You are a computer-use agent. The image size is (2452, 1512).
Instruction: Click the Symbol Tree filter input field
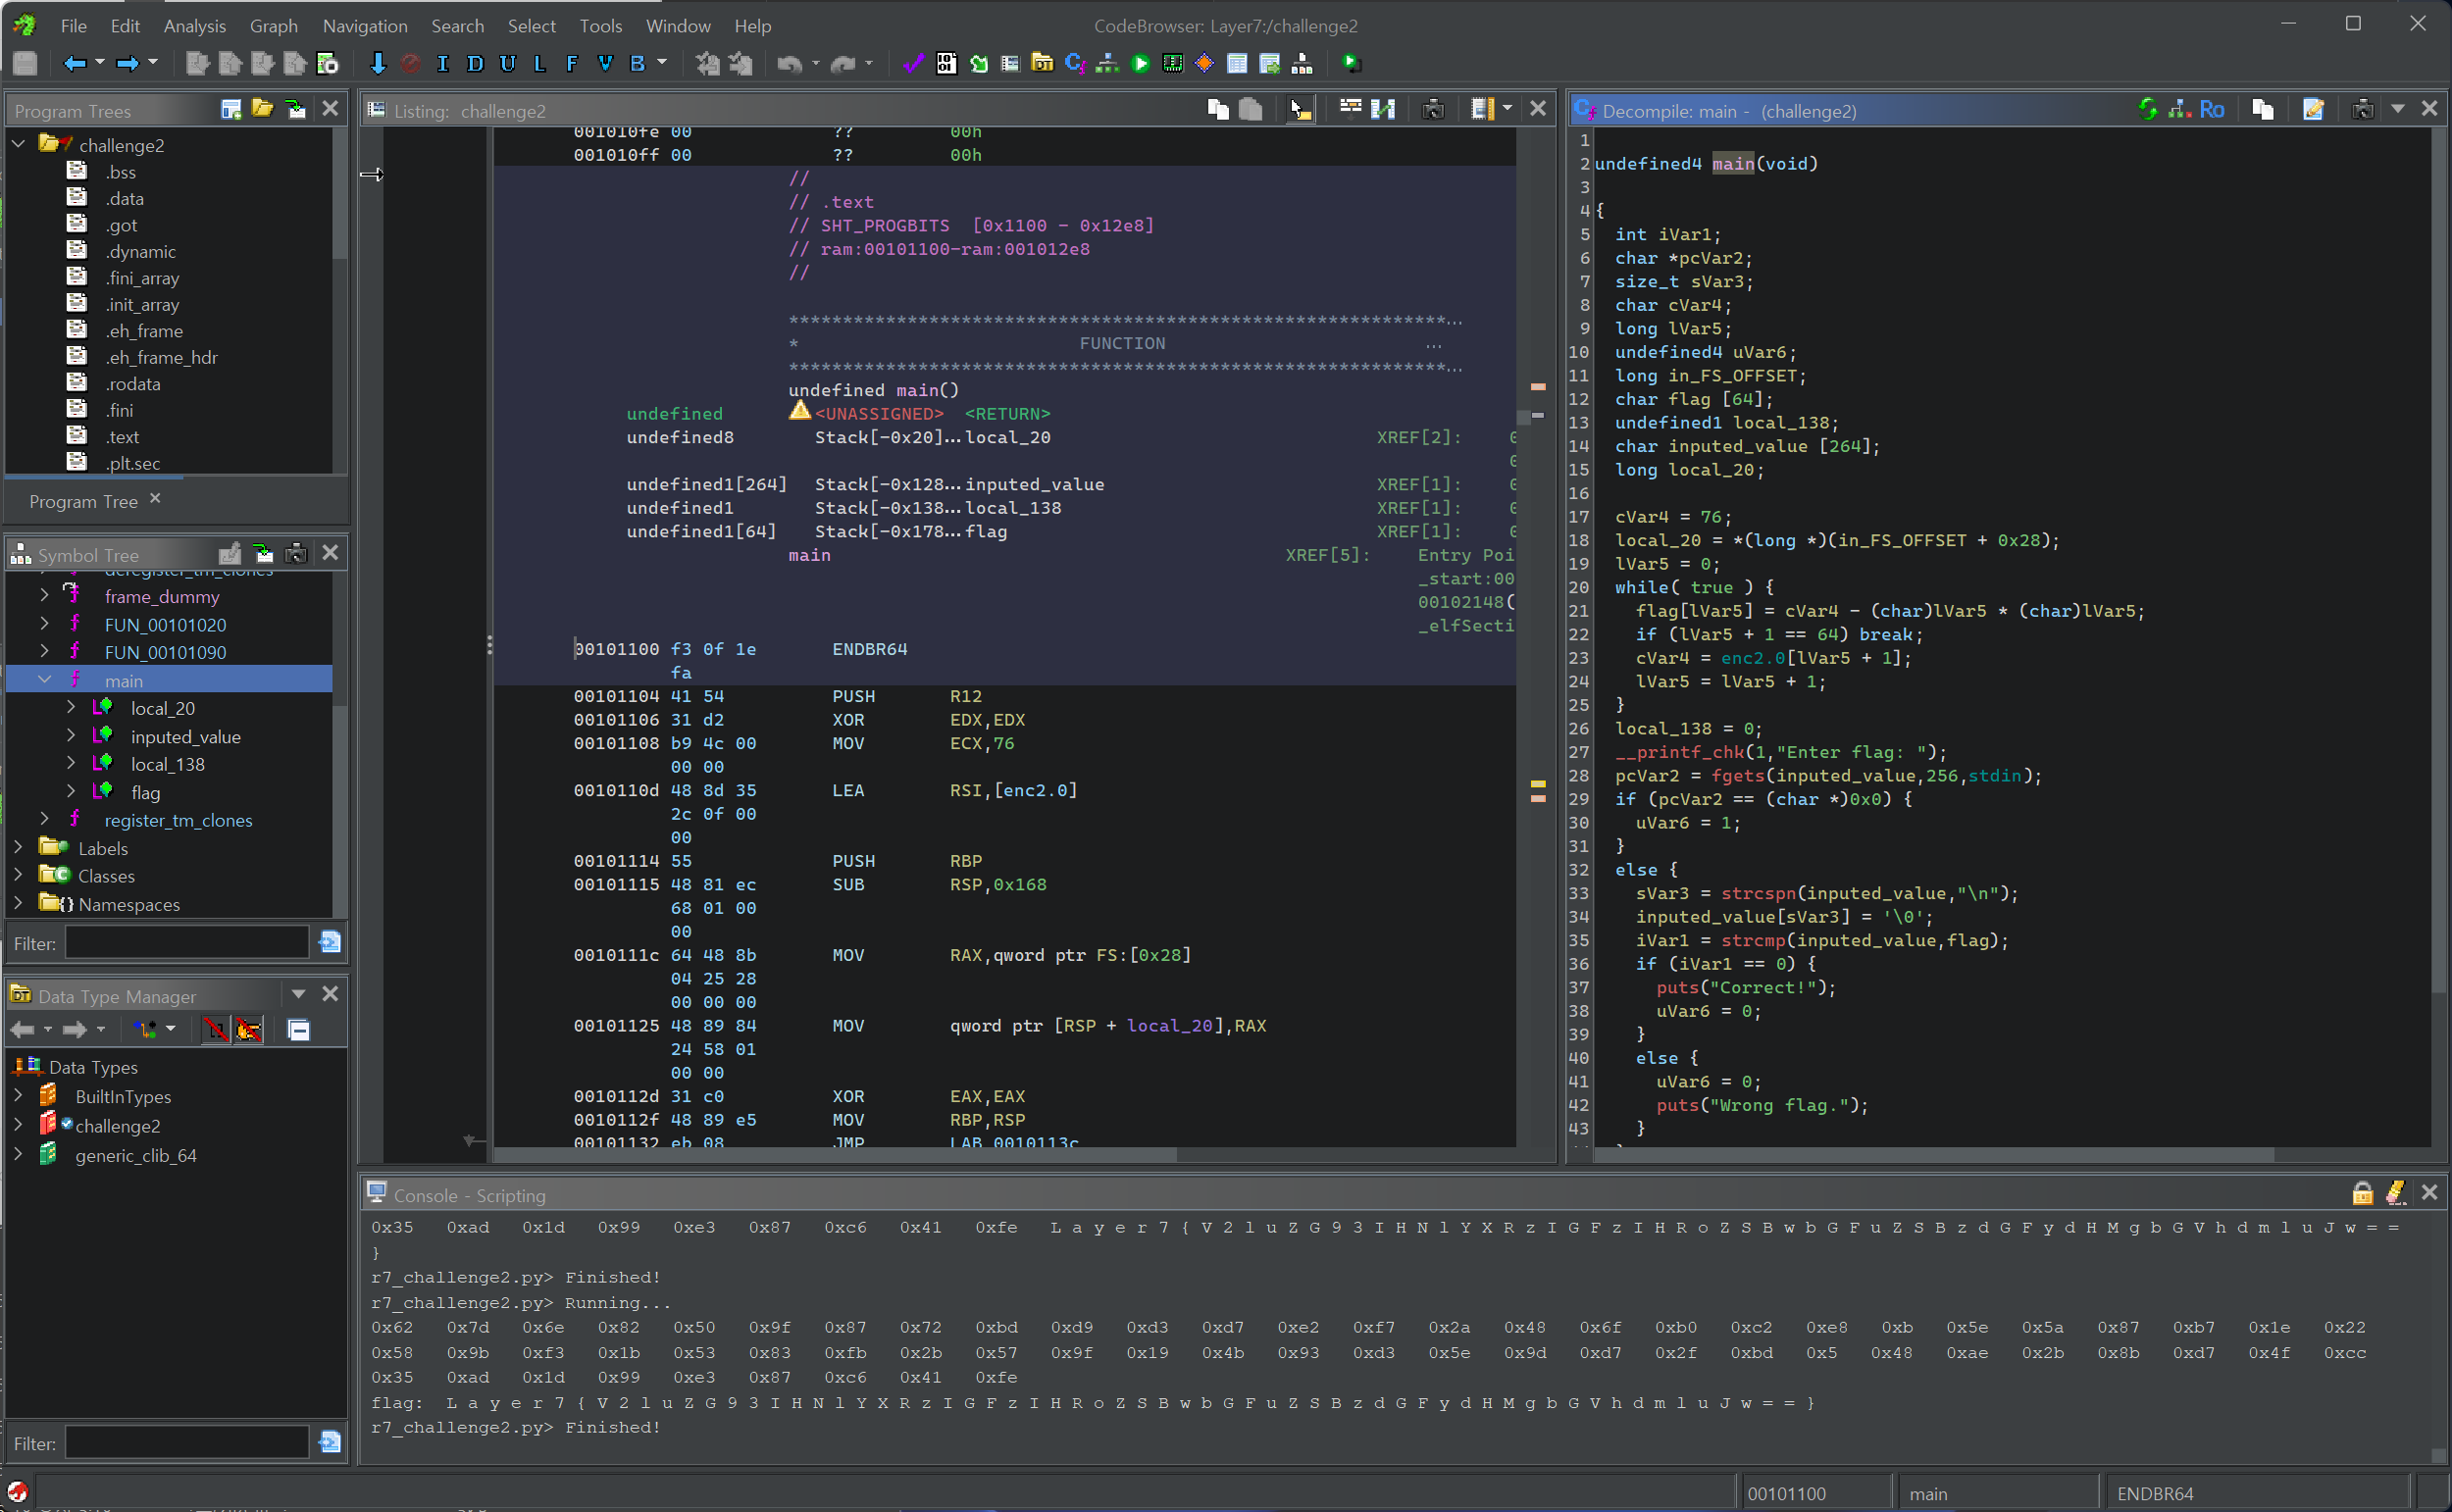(187, 942)
